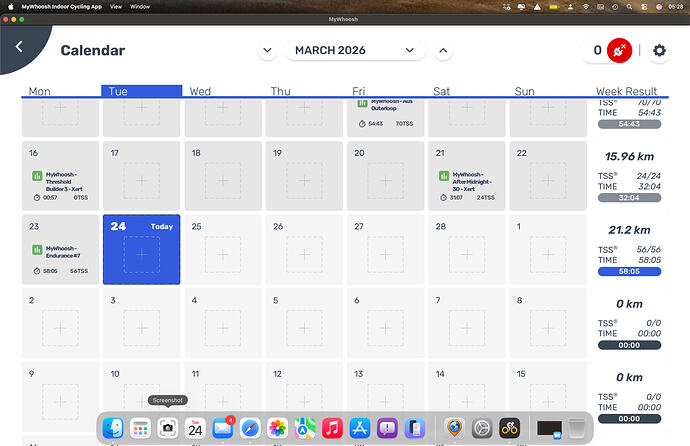Open the Window menu in menu bar
Viewport: 690px width, 446px height.
(141, 6)
